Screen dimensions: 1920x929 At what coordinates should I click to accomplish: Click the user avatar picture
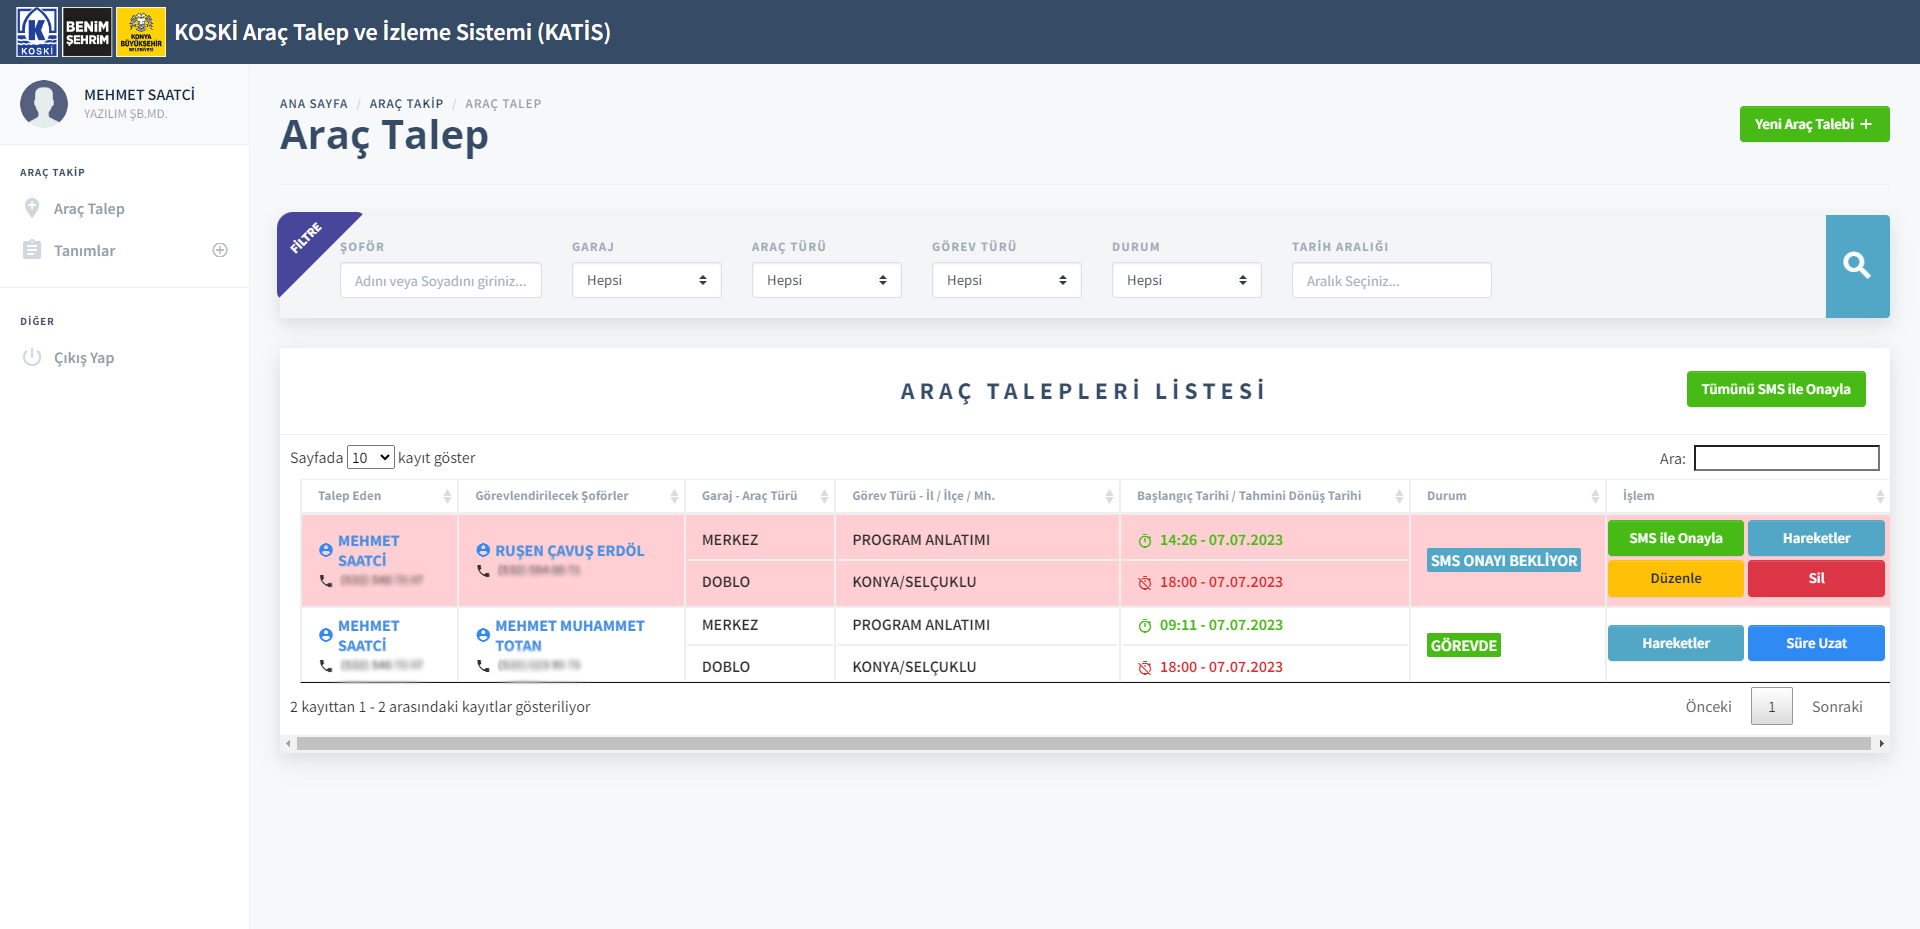44,104
